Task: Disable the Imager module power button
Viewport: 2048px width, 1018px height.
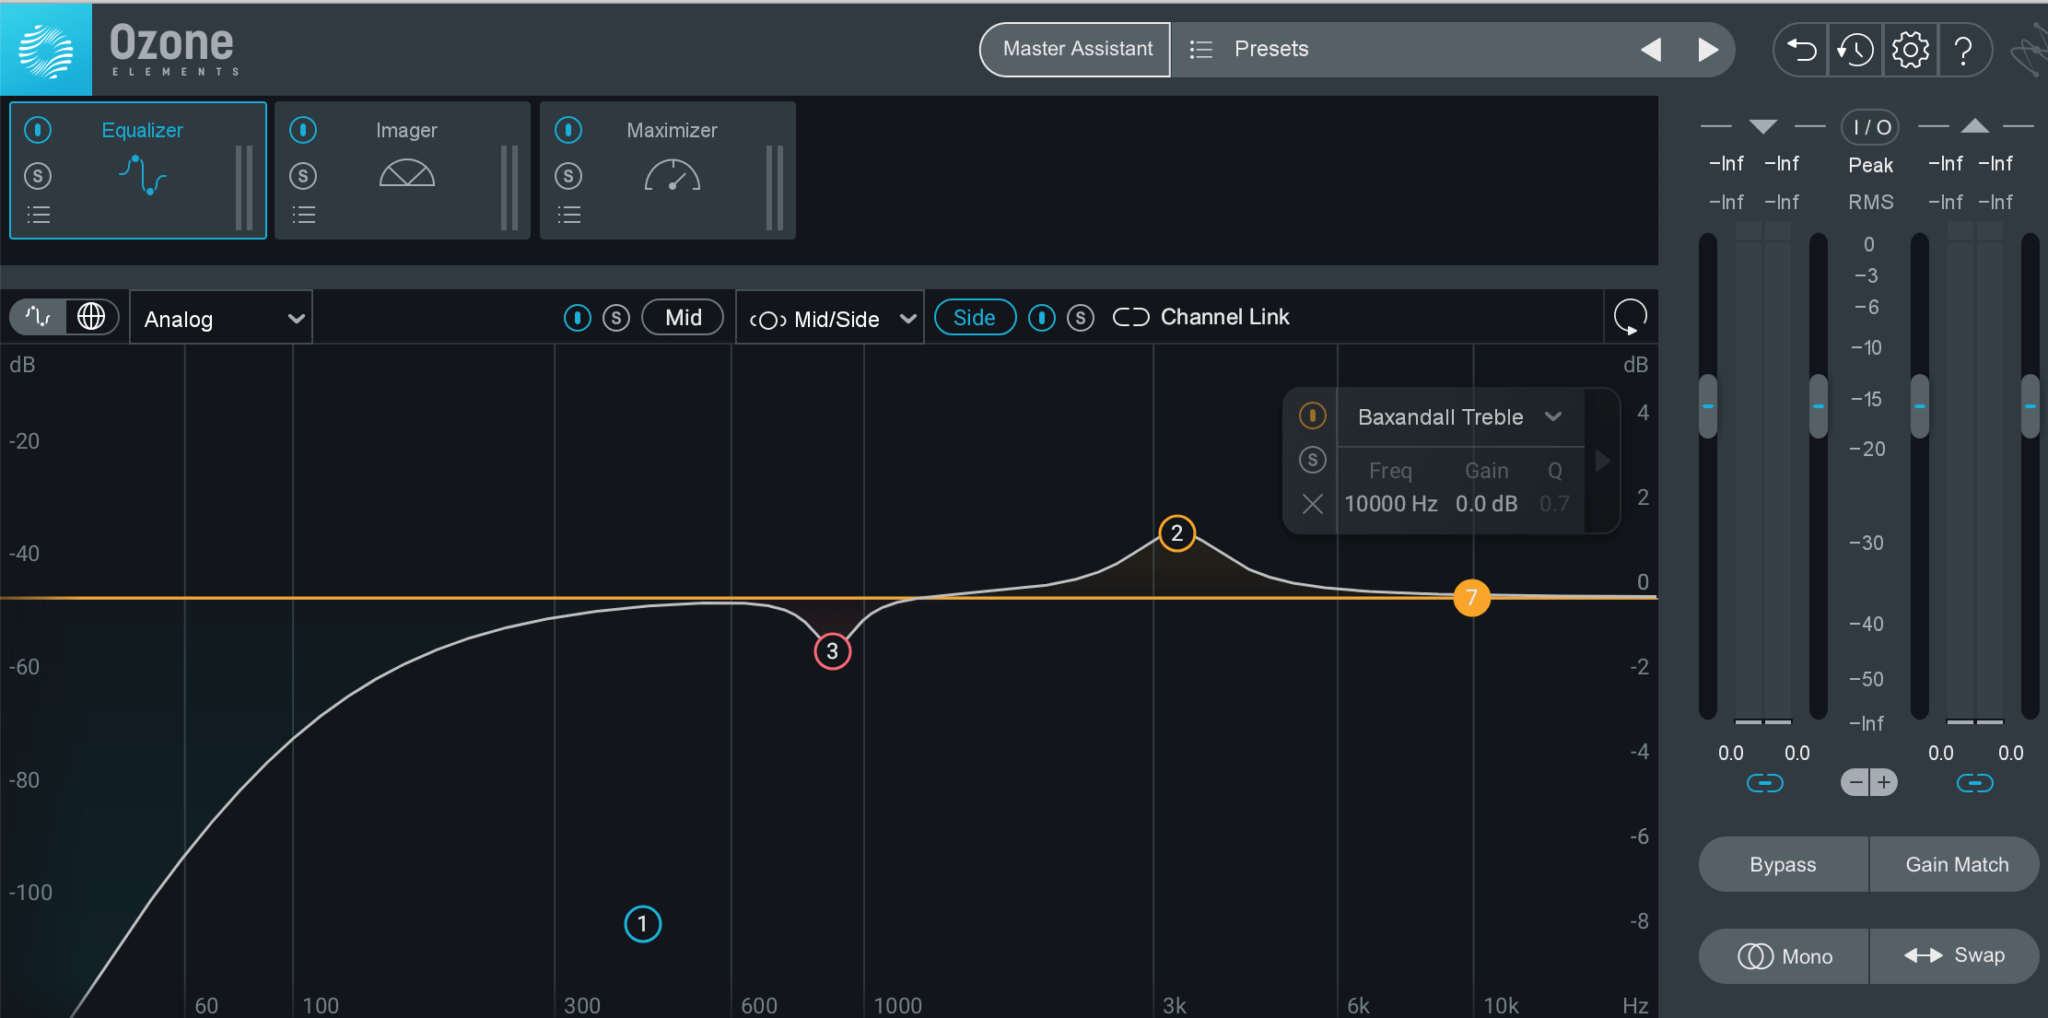Action: point(303,130)
